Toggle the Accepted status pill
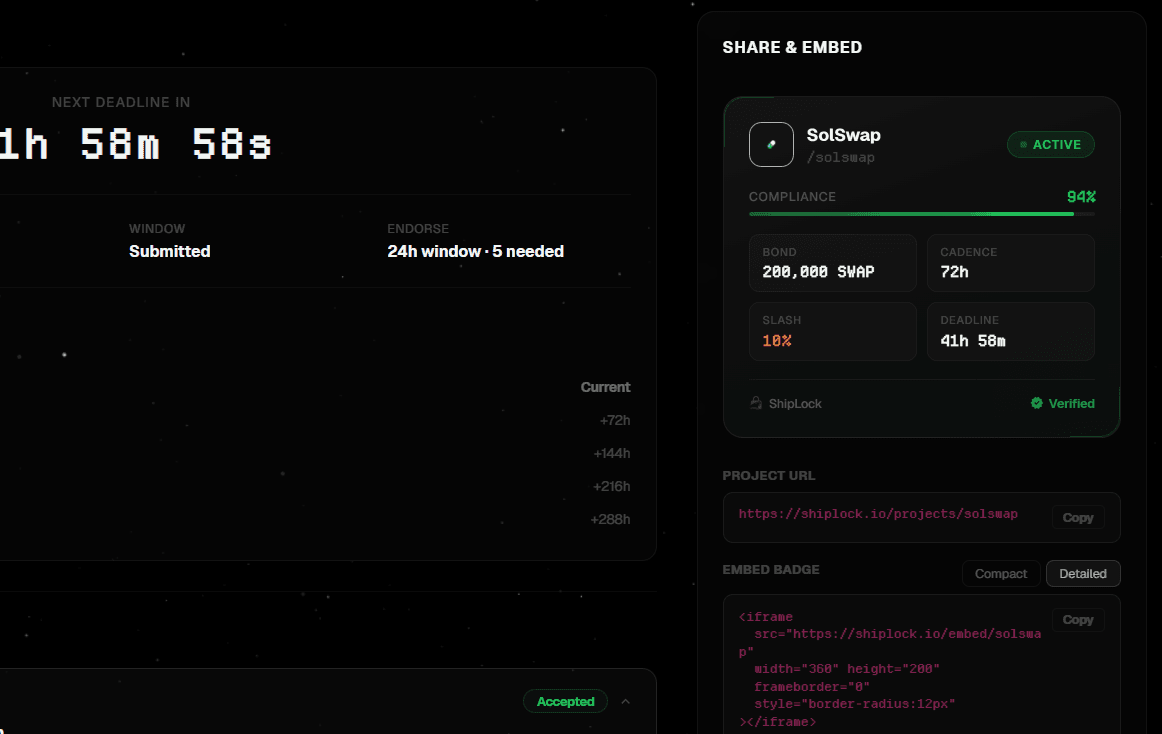1162x734 pixels. coord(565,701)
